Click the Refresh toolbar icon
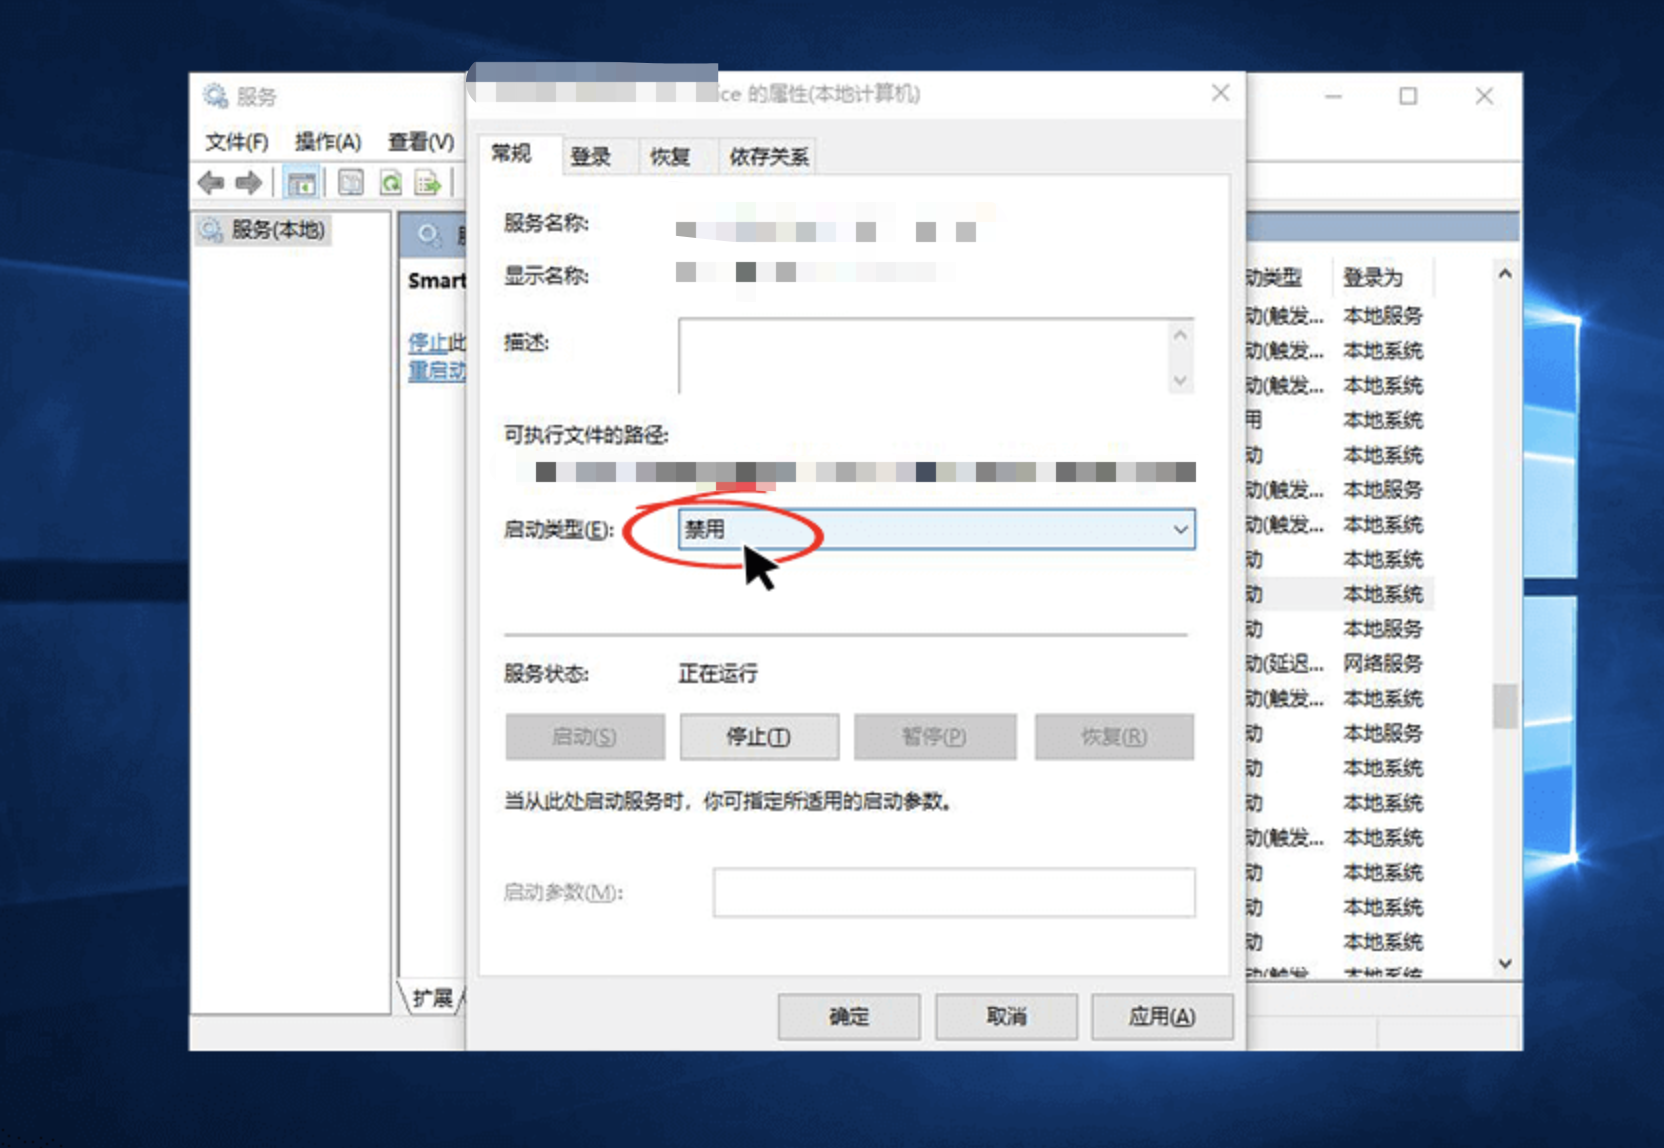 click(x=391, y=182)
